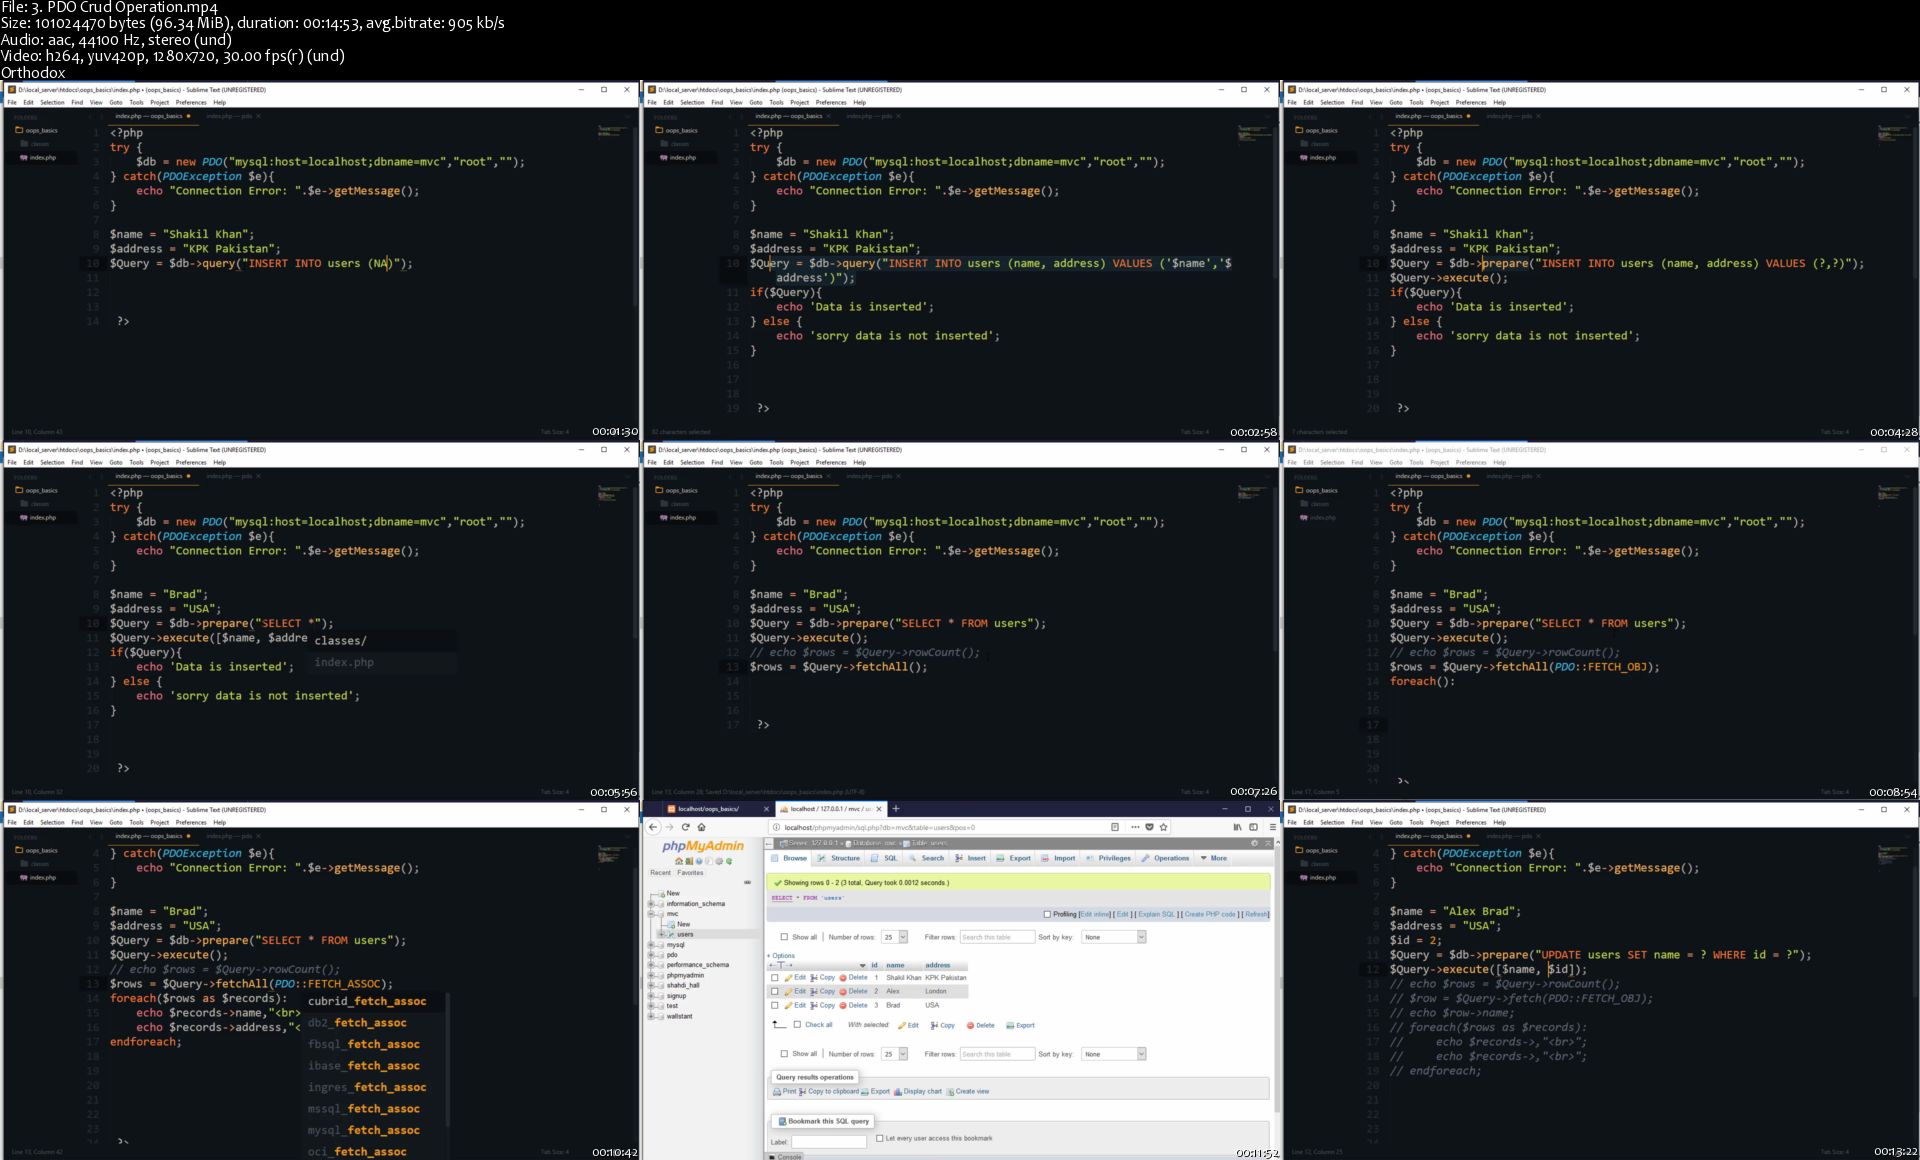1920x1160 pixels.
Task: Tick the Check all checkbox
Action: point(797,1025)
